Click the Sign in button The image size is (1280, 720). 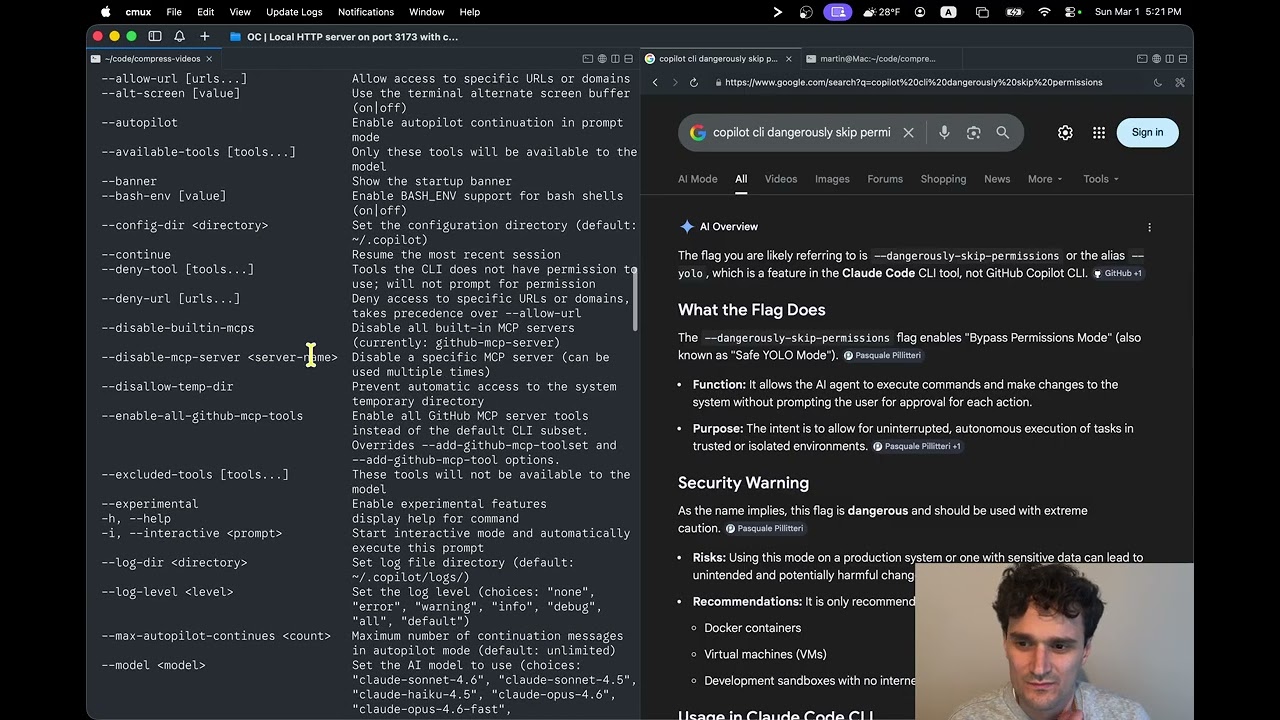pyautogui.click(x=1147, y=132)
